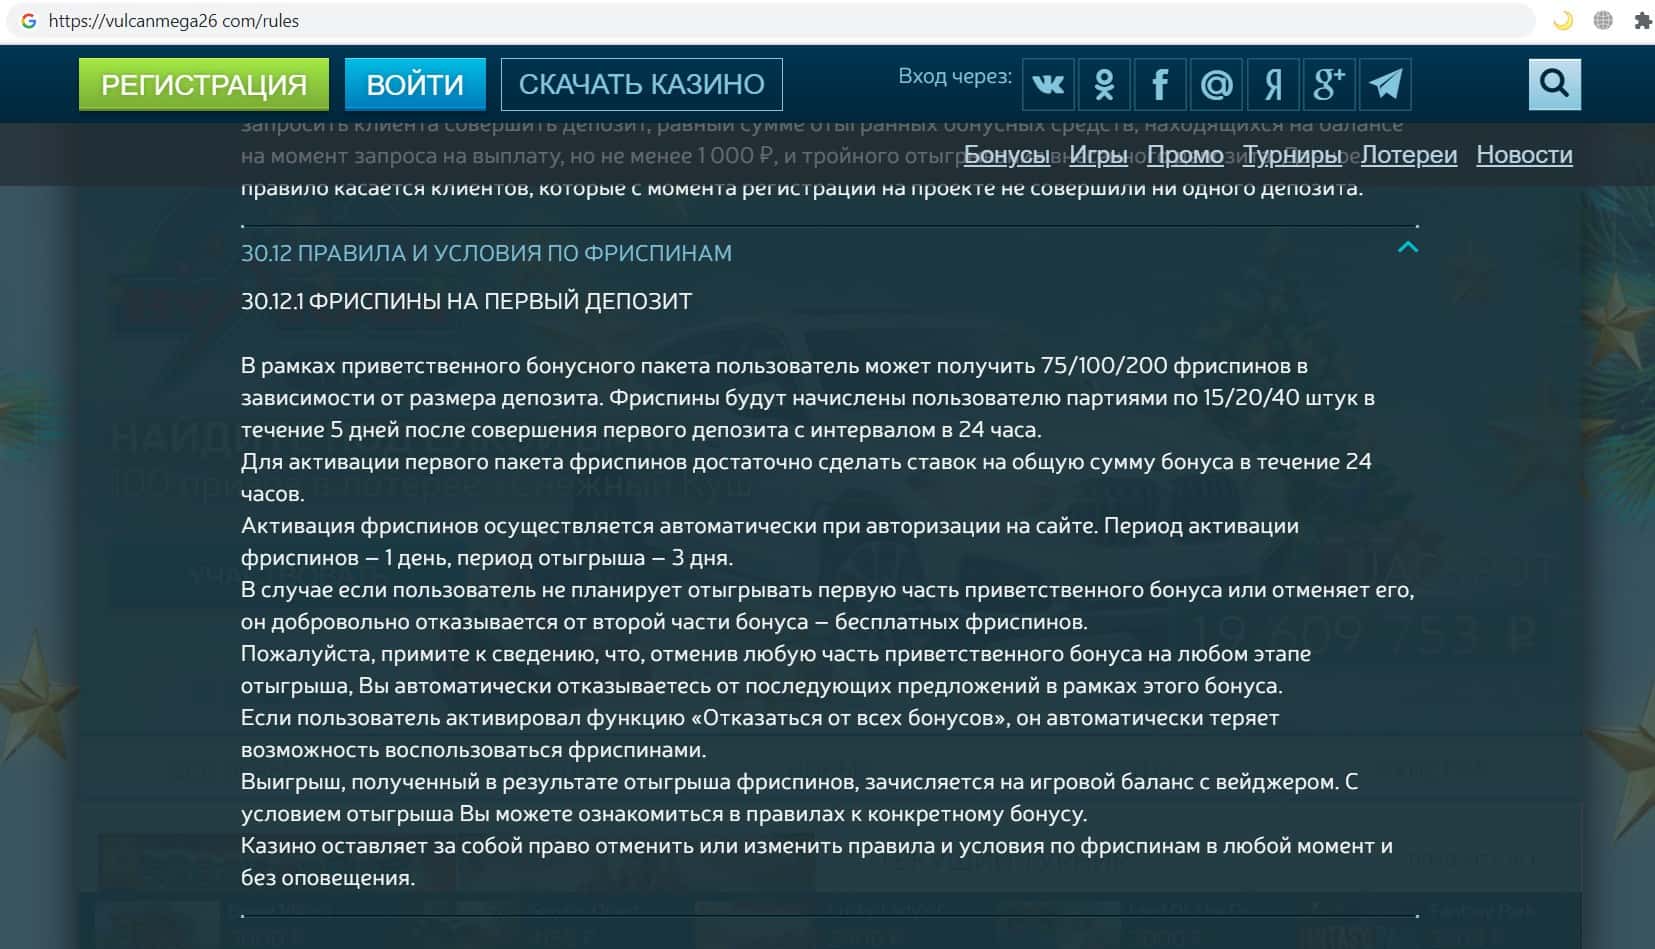Click the line starting 'Выигрыш, полученный в результате'

pyautogui.click(x=799, y=782)
